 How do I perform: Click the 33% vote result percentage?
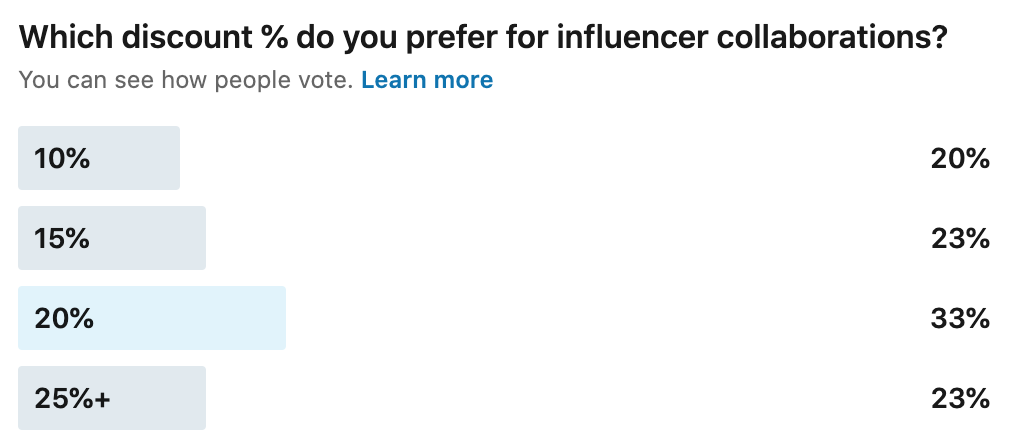(x=959, y=318)
